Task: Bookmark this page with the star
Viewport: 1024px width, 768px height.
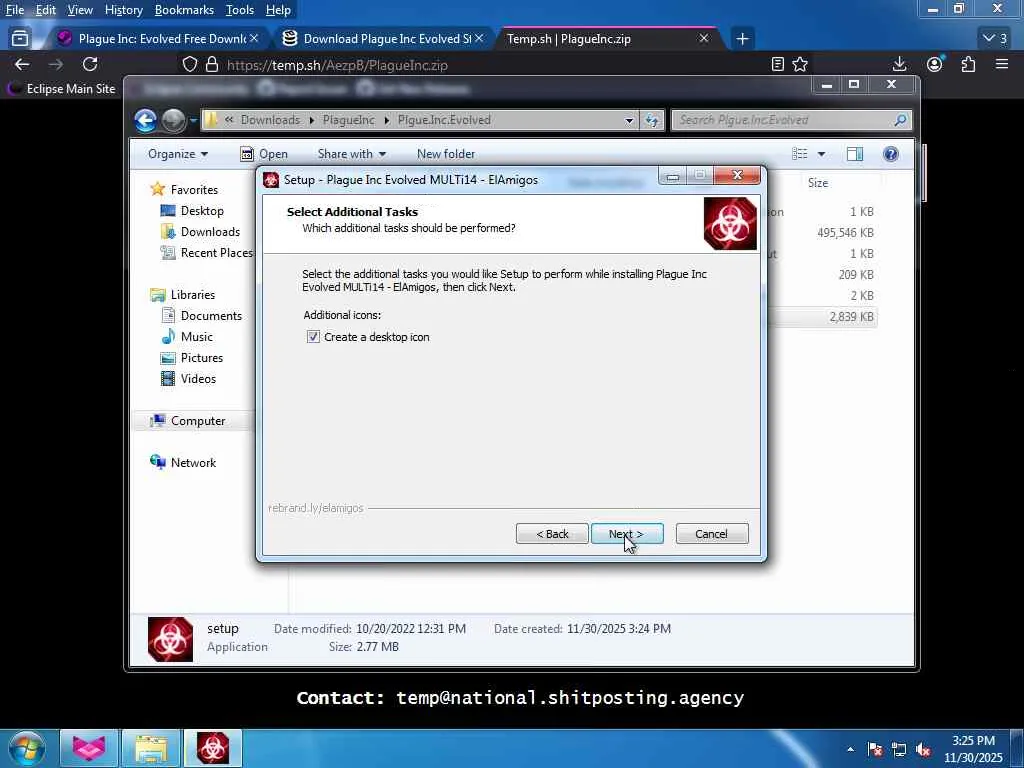Action: pos(800,64)
